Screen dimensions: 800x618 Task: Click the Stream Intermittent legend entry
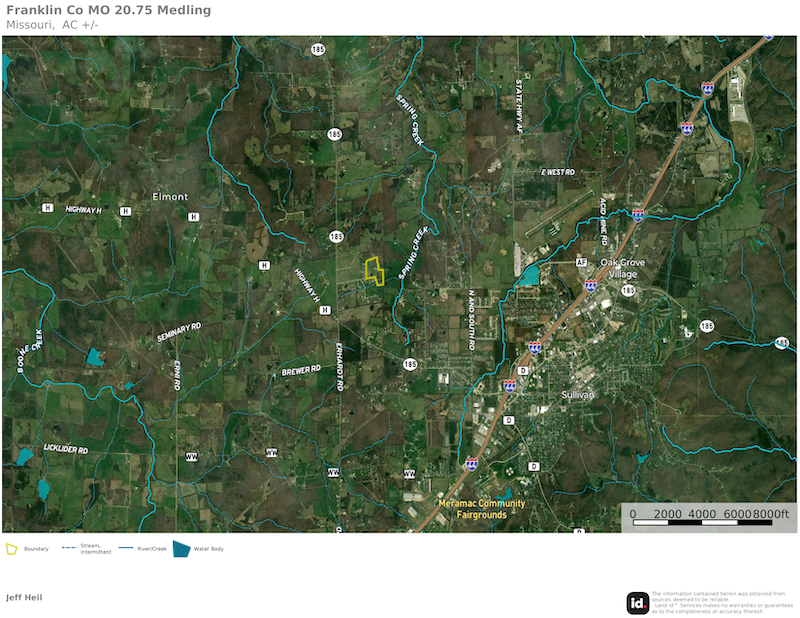point(82,549)
